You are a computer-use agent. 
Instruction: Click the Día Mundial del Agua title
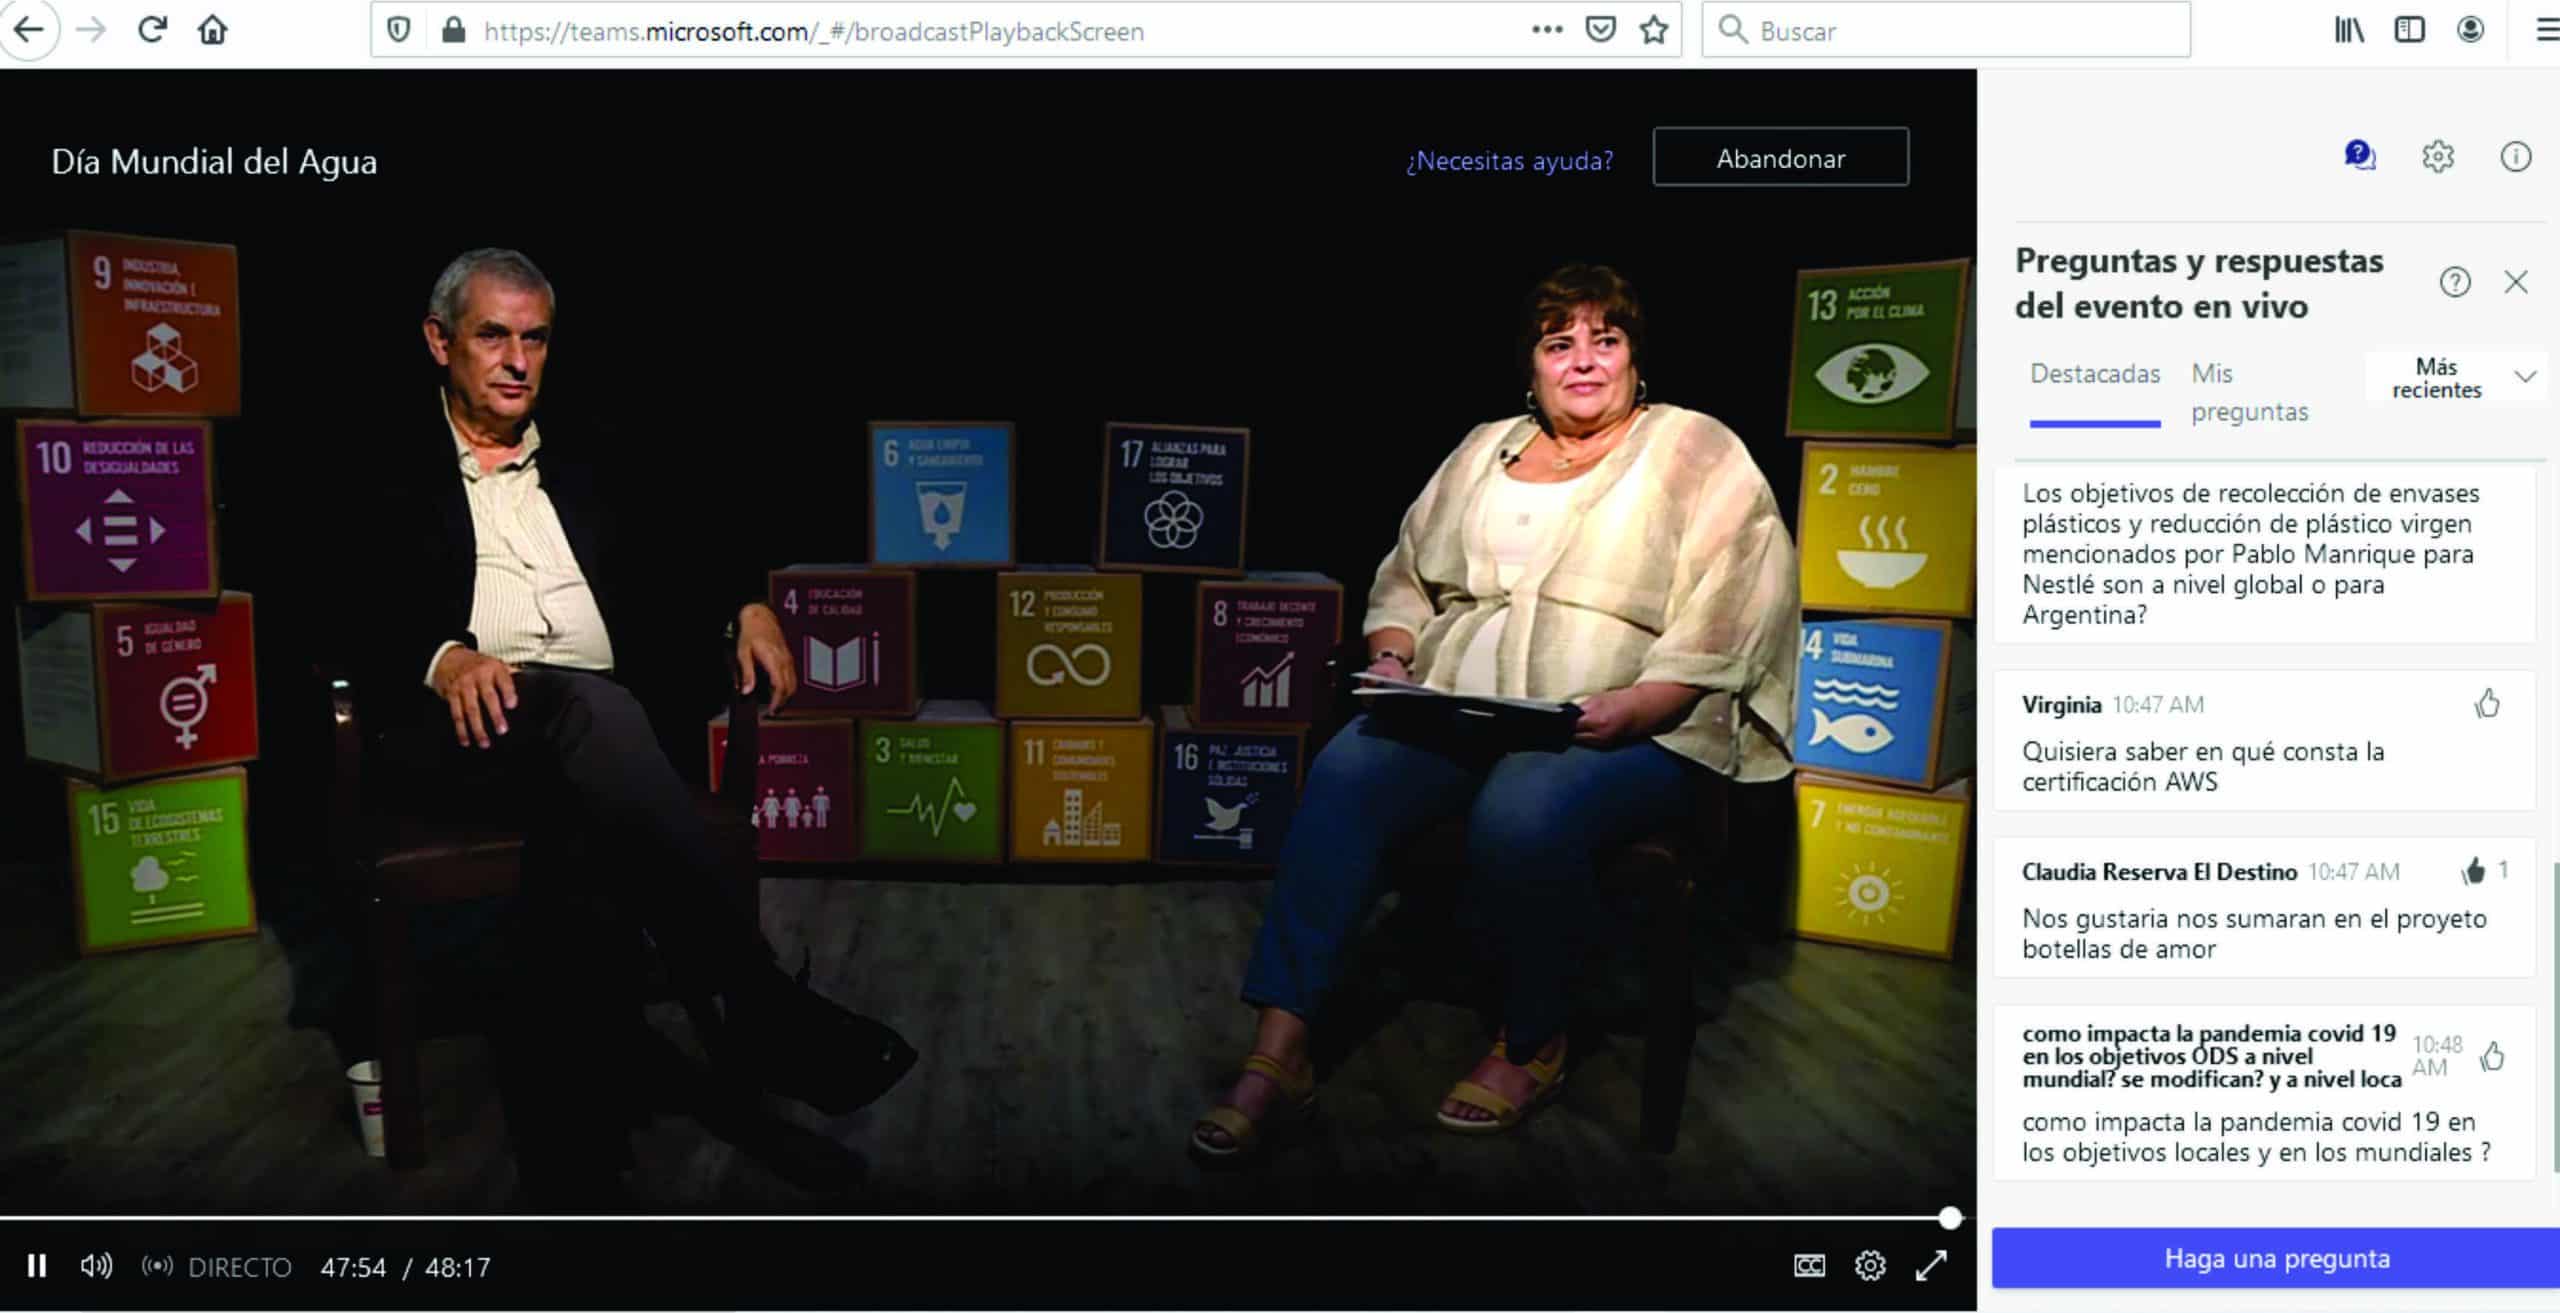click(214, 161)
